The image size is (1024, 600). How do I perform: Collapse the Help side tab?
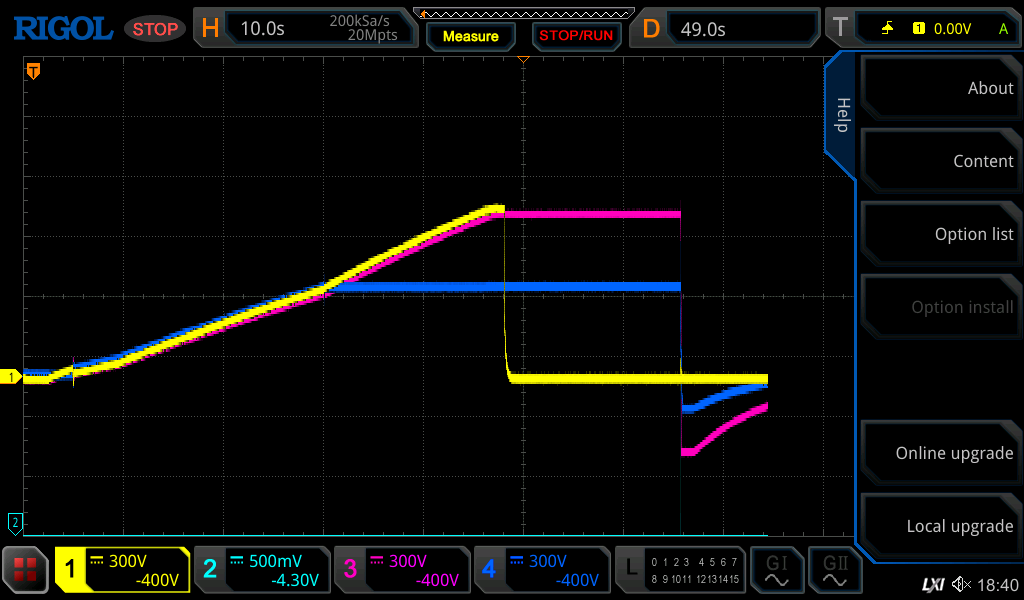tap(841, 115)
